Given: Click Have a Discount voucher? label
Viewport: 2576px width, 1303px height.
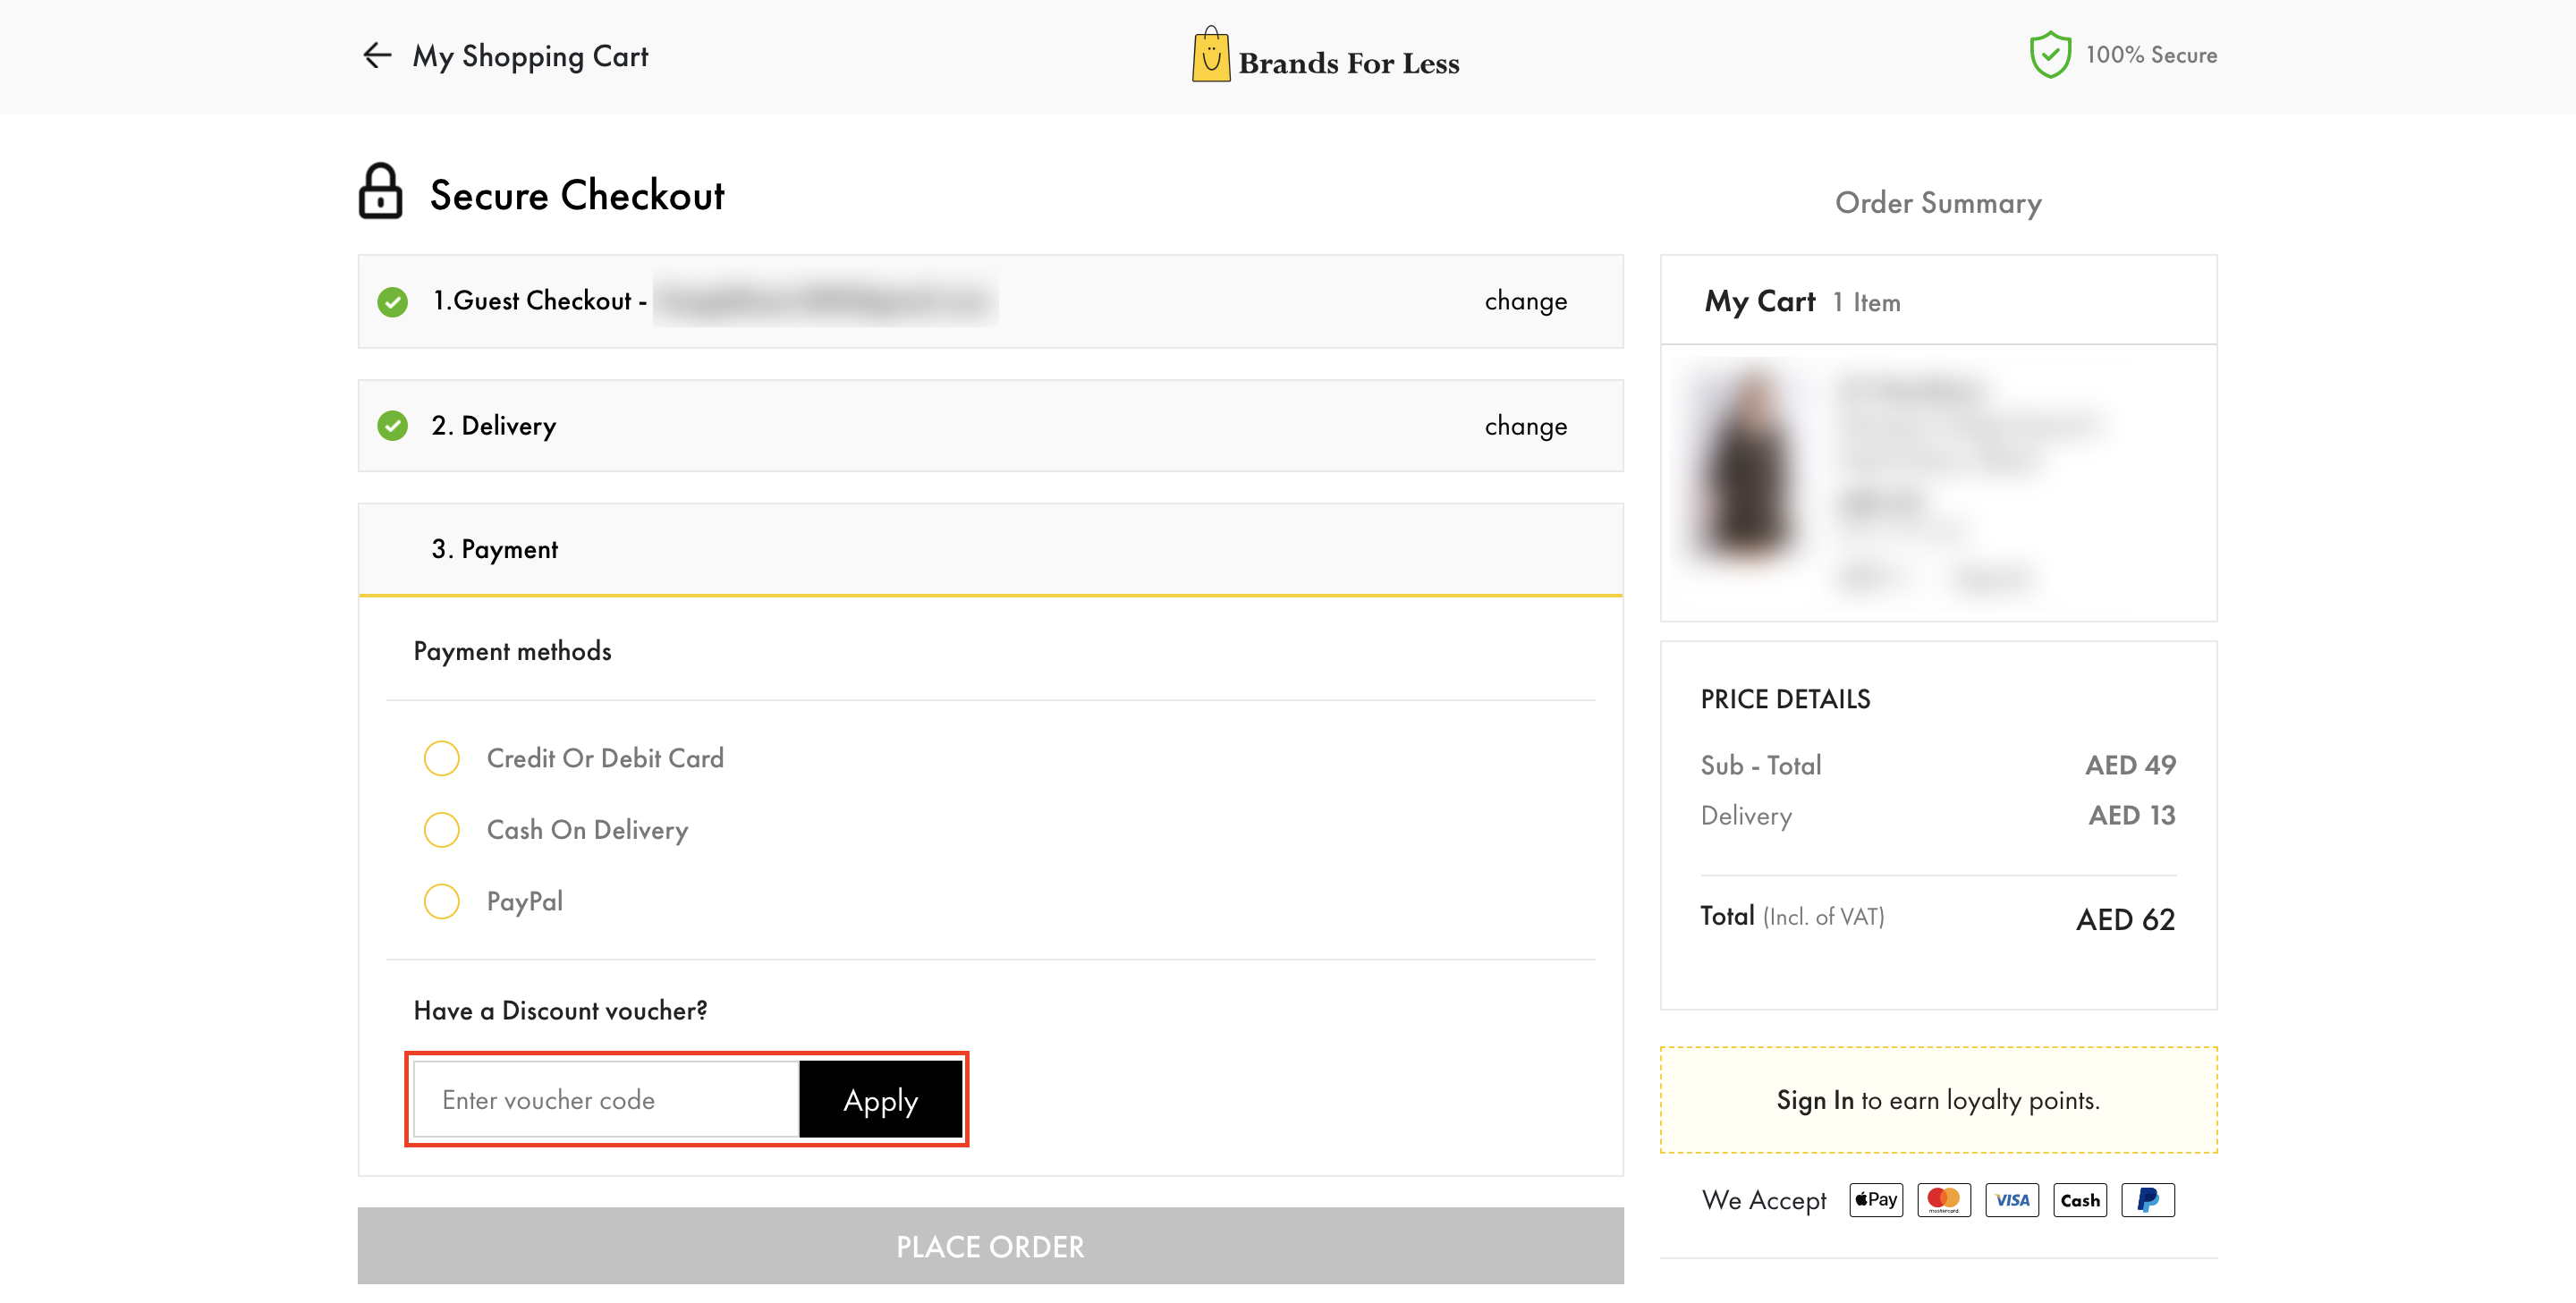Looking at the screenshot, I should [x=560, y=1011].
